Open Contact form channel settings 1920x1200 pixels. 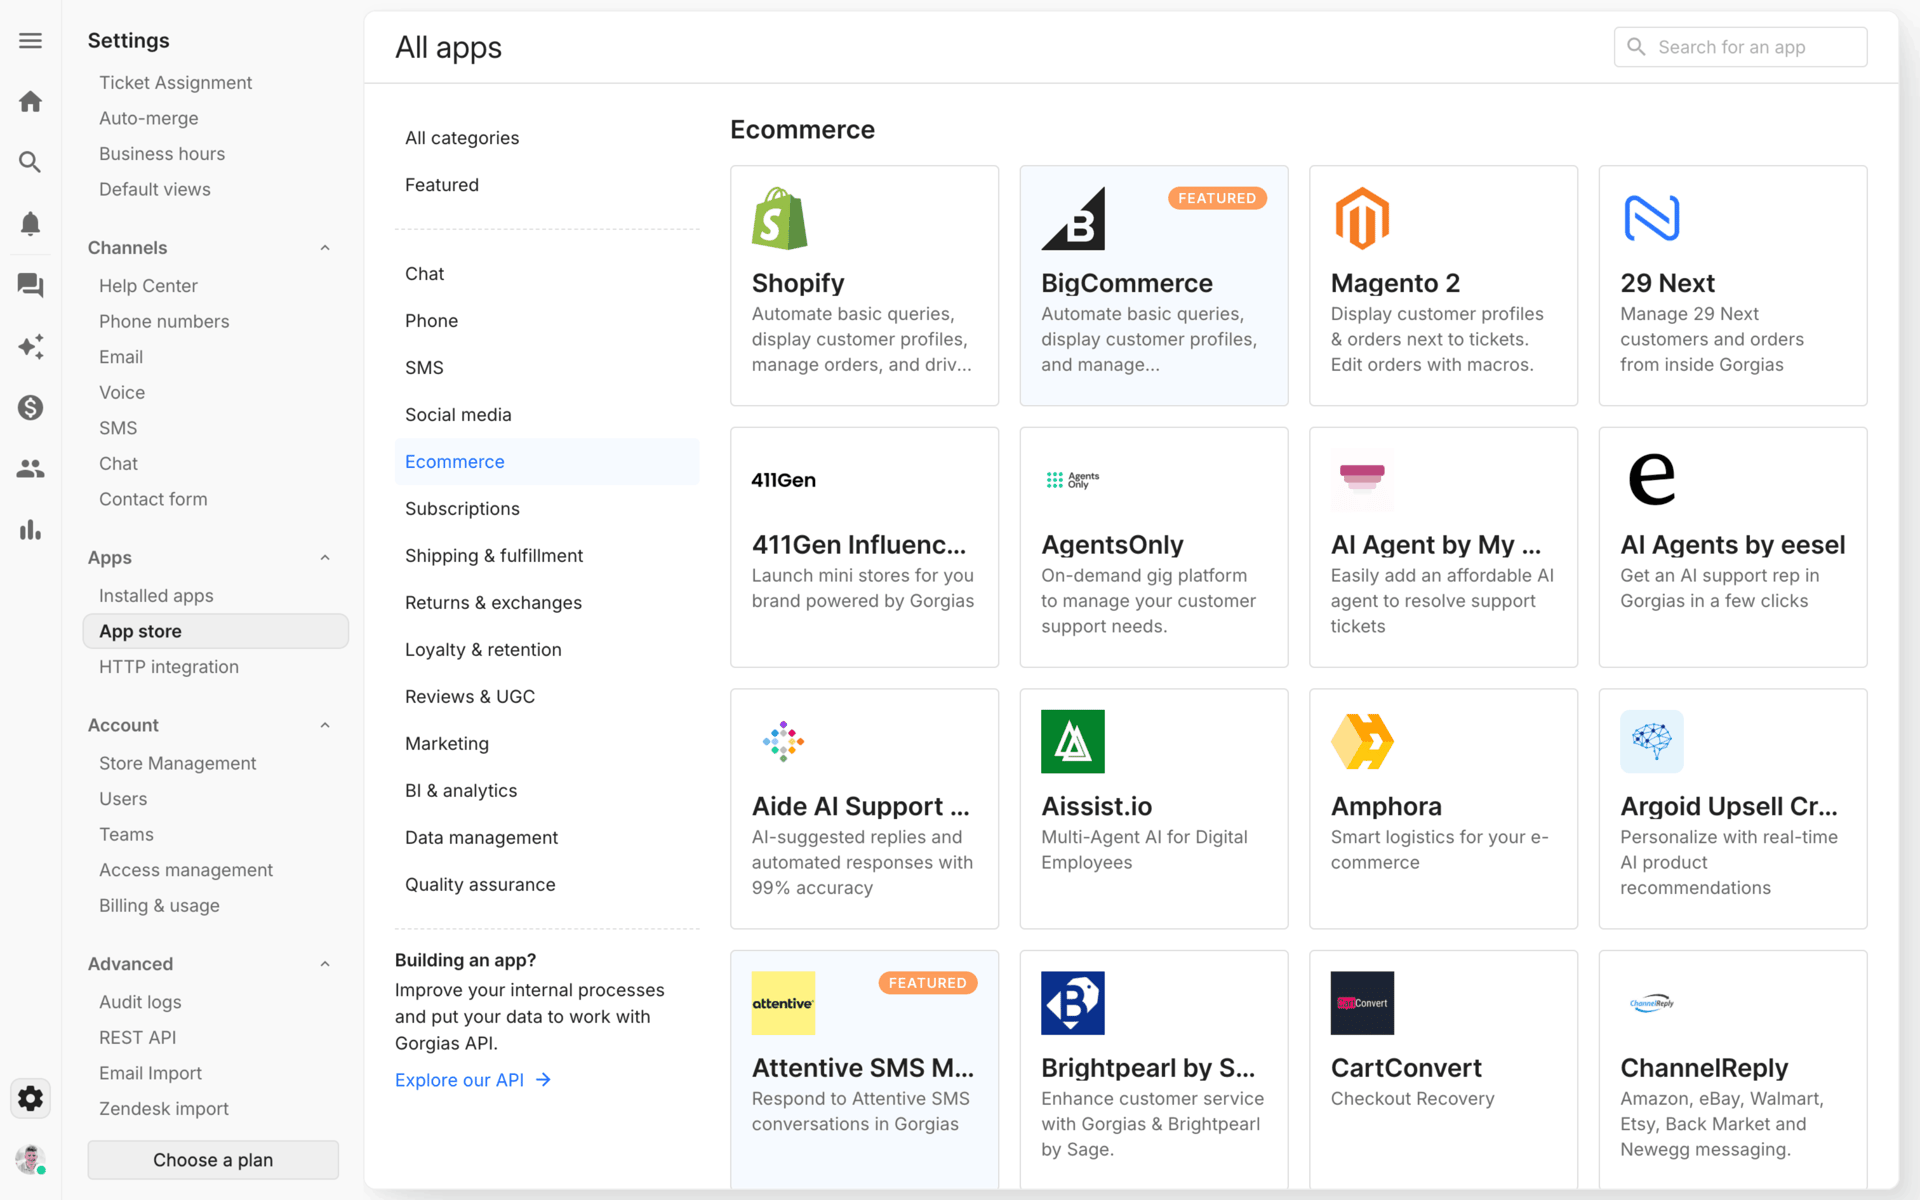pyautogui.click(x=215, y=499)
